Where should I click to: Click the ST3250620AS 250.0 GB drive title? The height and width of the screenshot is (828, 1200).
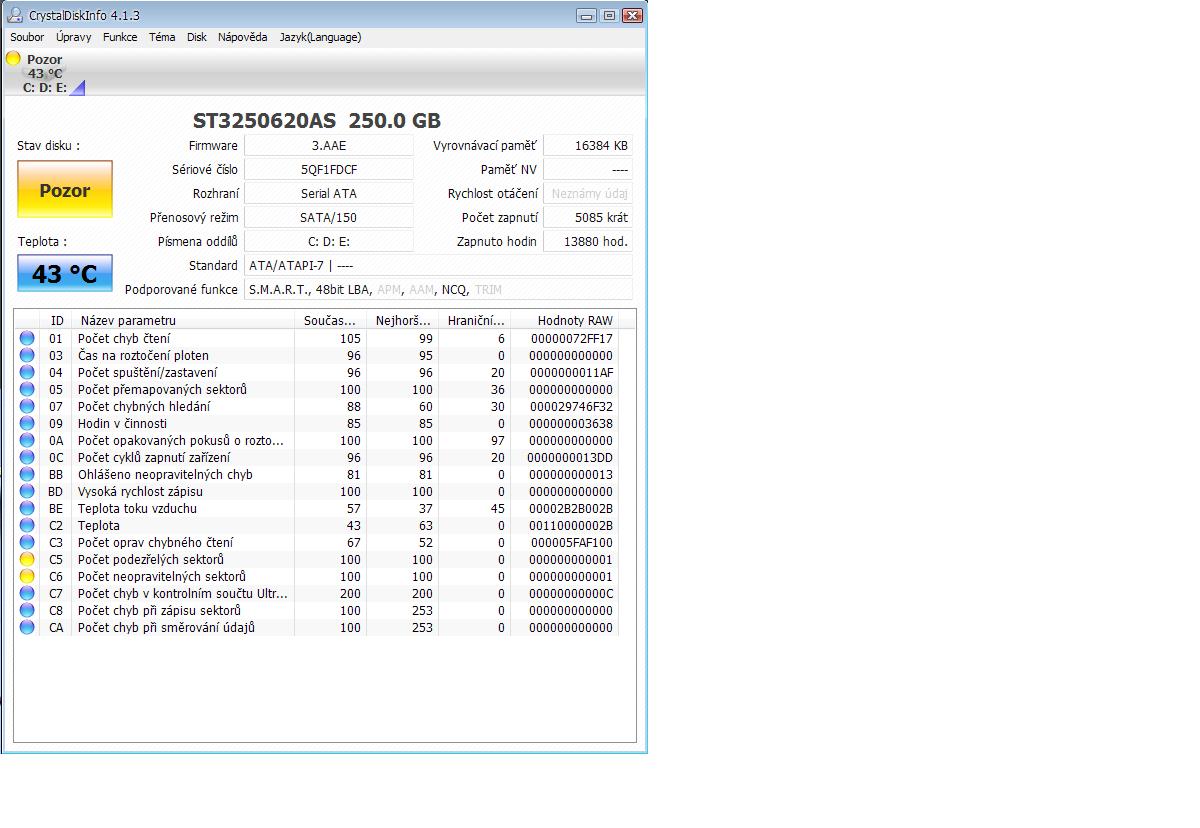pyautogui.click(x=317, y=120)
